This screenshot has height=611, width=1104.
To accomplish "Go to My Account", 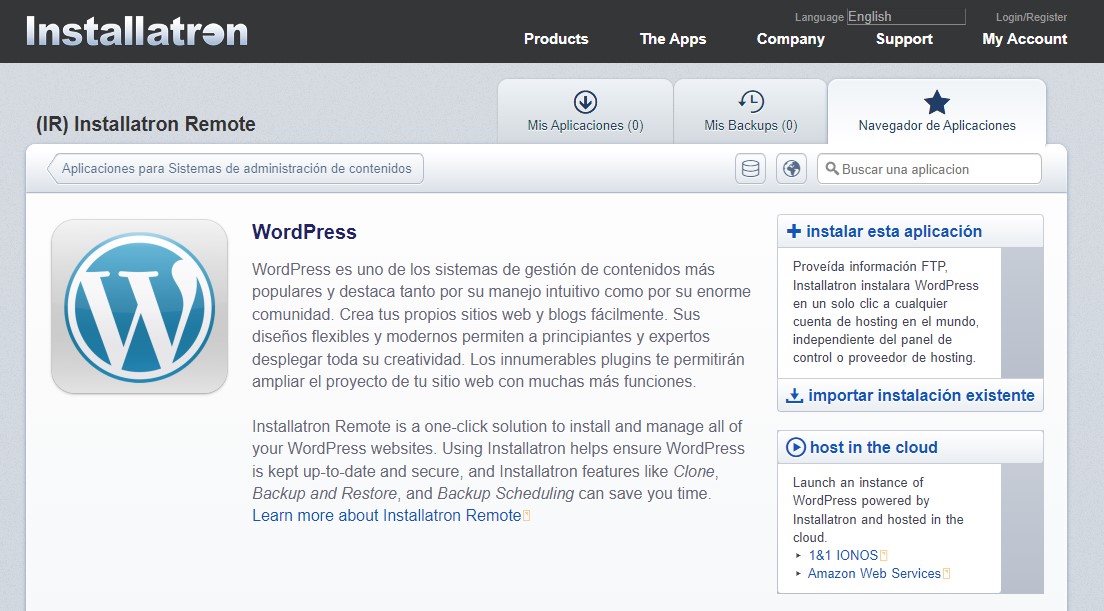I will 1024,39.
